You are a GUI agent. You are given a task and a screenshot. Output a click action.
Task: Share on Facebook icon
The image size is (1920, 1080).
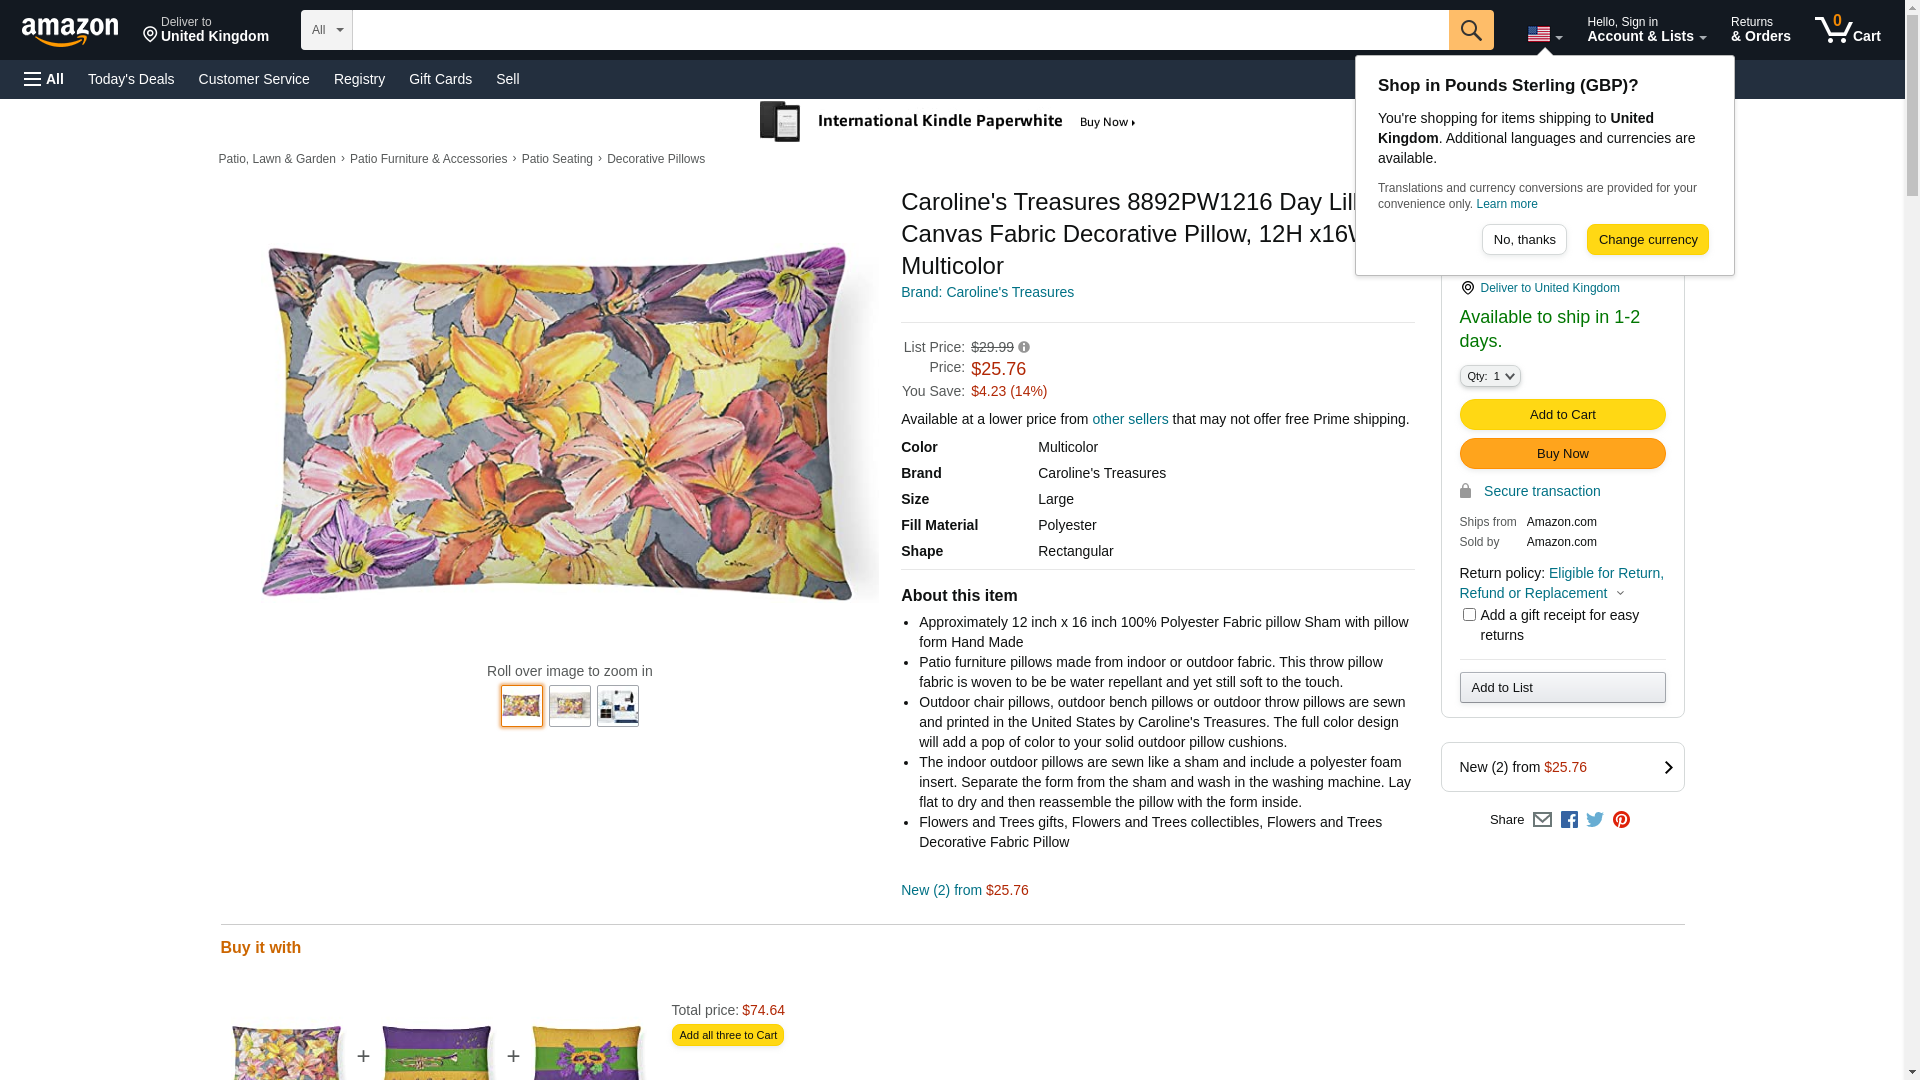pyautogui.click(x=1569, y=820)
